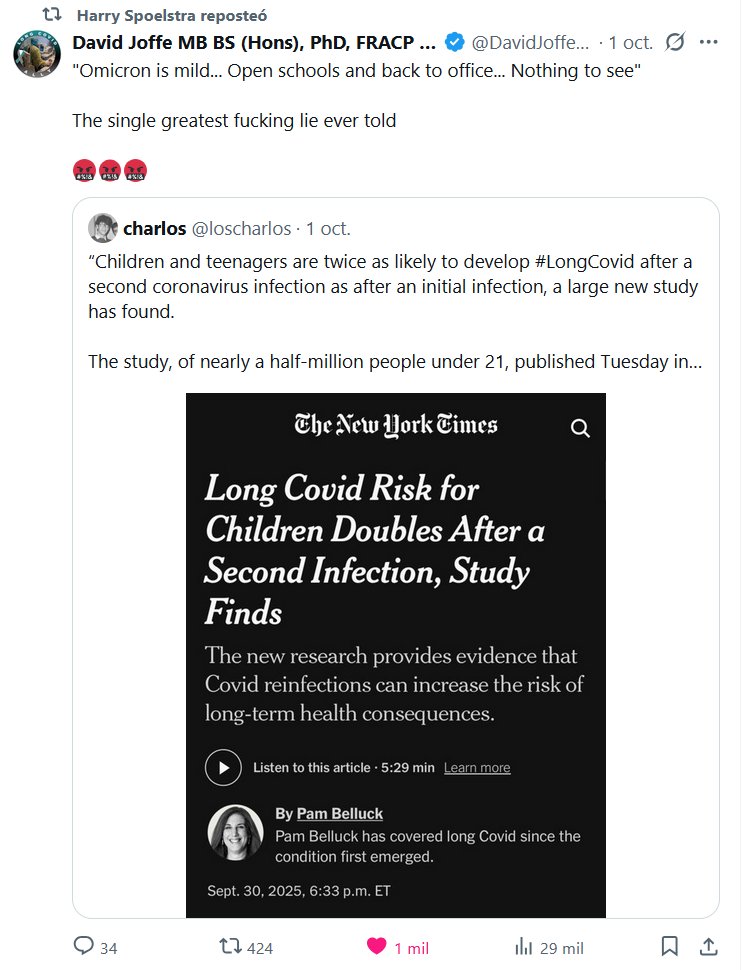Open Pam Belluck author link

[x=339, y=813]
